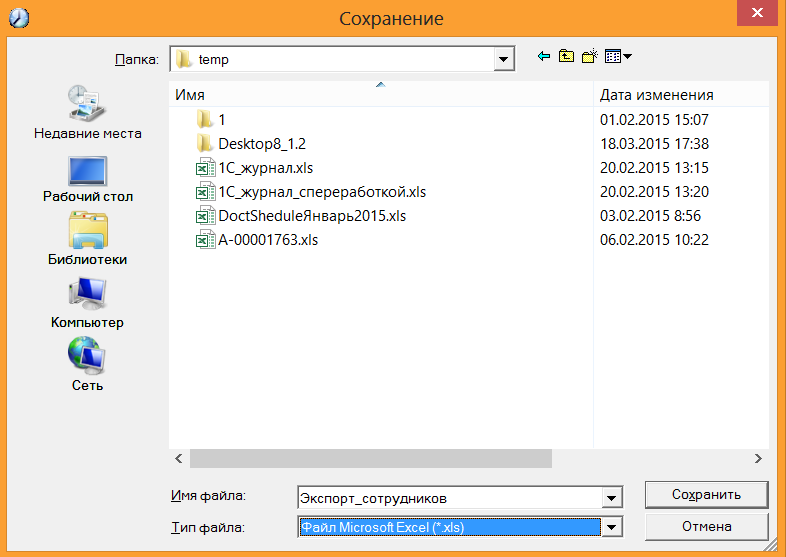Select date 18.03.2015 17:38

click(x=654, y=144)
